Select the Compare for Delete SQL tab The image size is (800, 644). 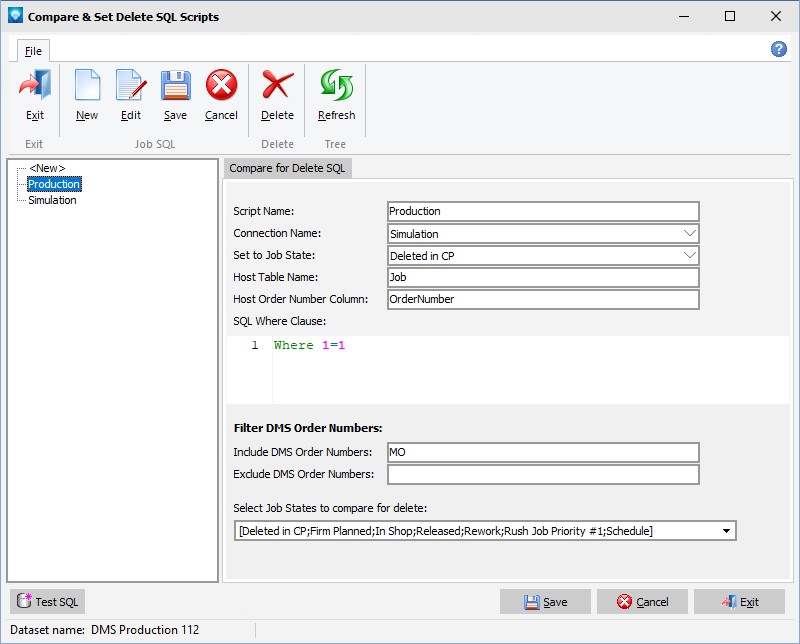287,168
